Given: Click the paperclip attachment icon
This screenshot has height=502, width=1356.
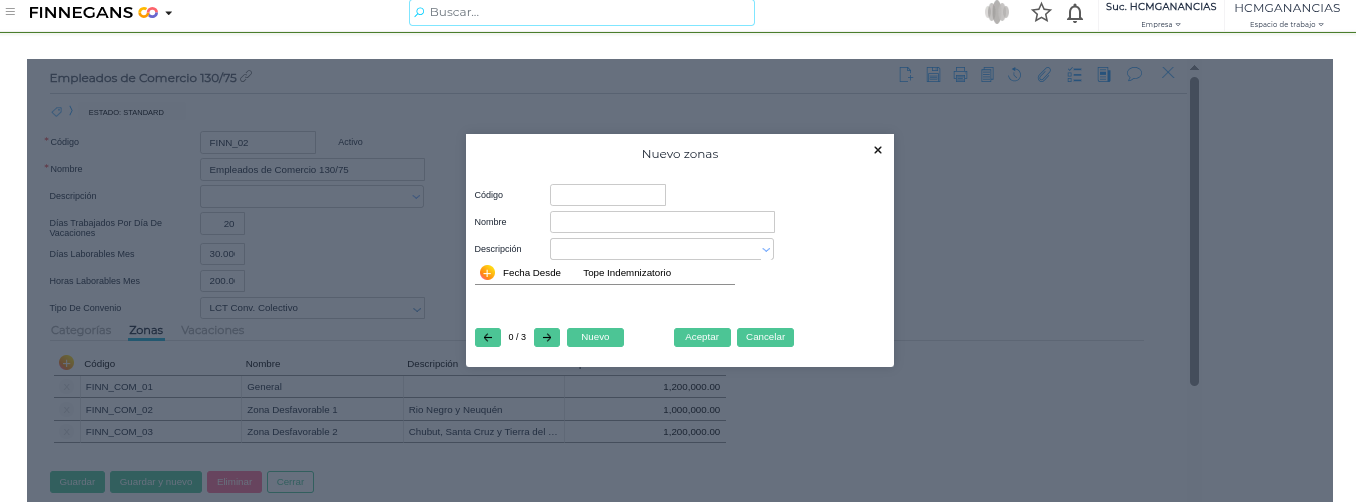Looking at the screenshot, I should (1044, 74).
